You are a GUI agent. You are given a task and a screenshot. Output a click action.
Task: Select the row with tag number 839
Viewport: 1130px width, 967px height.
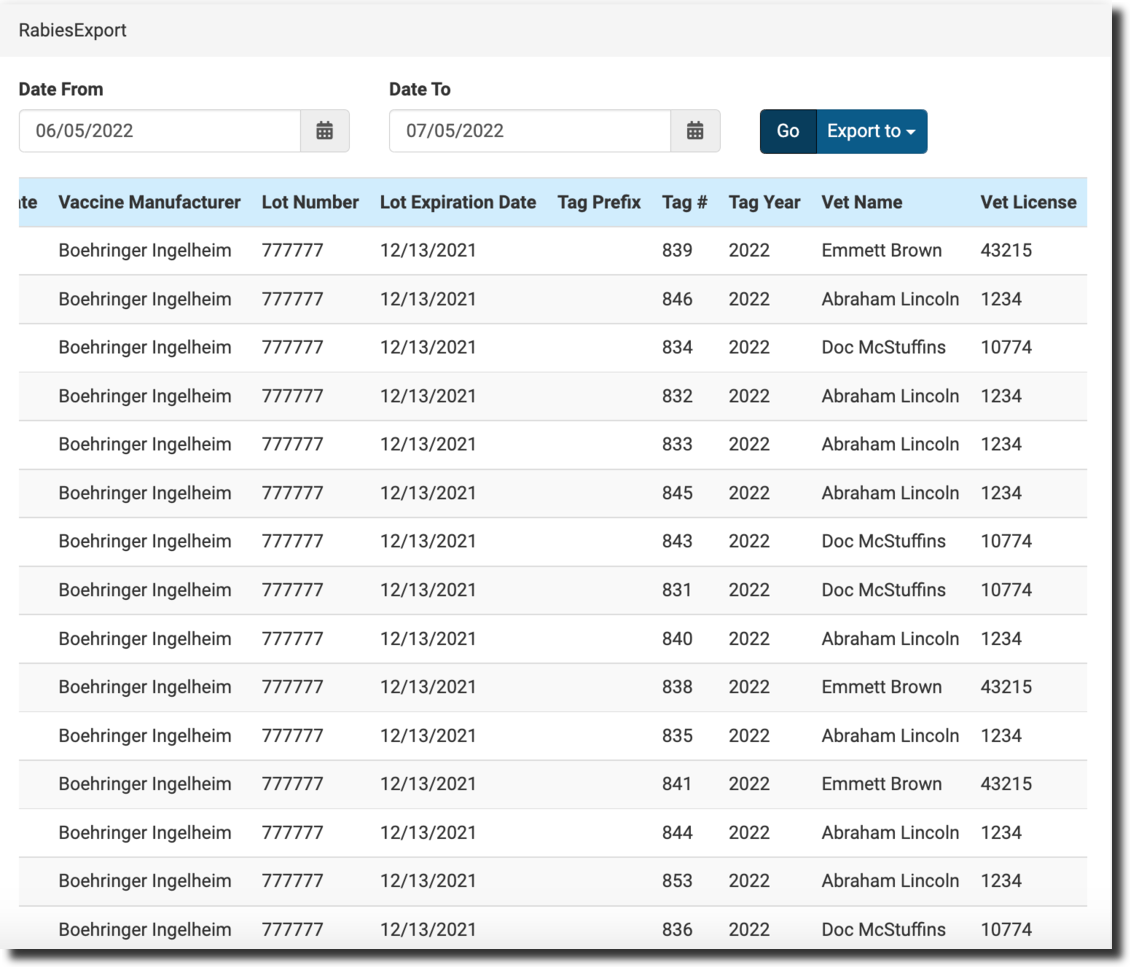(x=677, y=251)
